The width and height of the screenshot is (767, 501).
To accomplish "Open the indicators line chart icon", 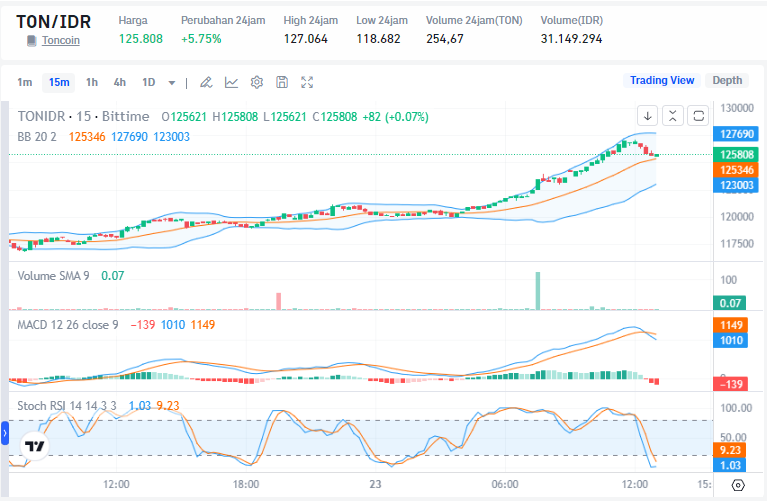I will (231, 82).
